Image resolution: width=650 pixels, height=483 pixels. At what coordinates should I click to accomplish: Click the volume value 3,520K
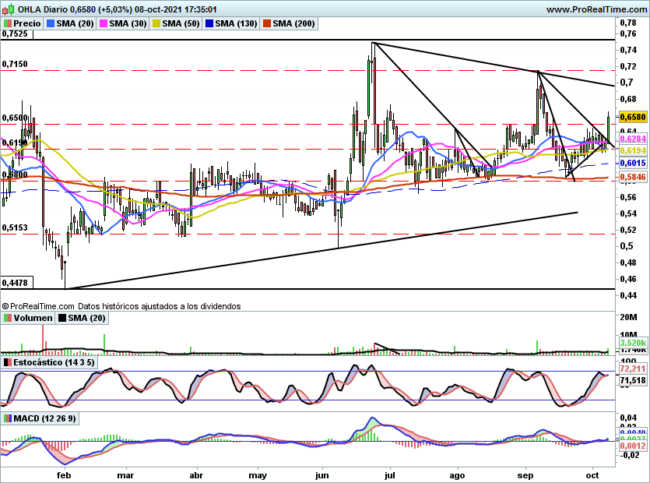coord(633,343)
